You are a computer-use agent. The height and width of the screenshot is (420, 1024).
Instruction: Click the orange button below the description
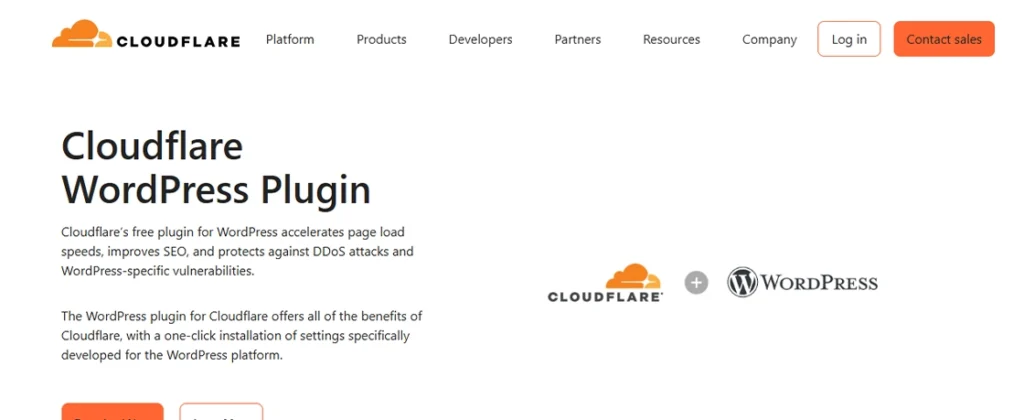click(x=112, y=412)
